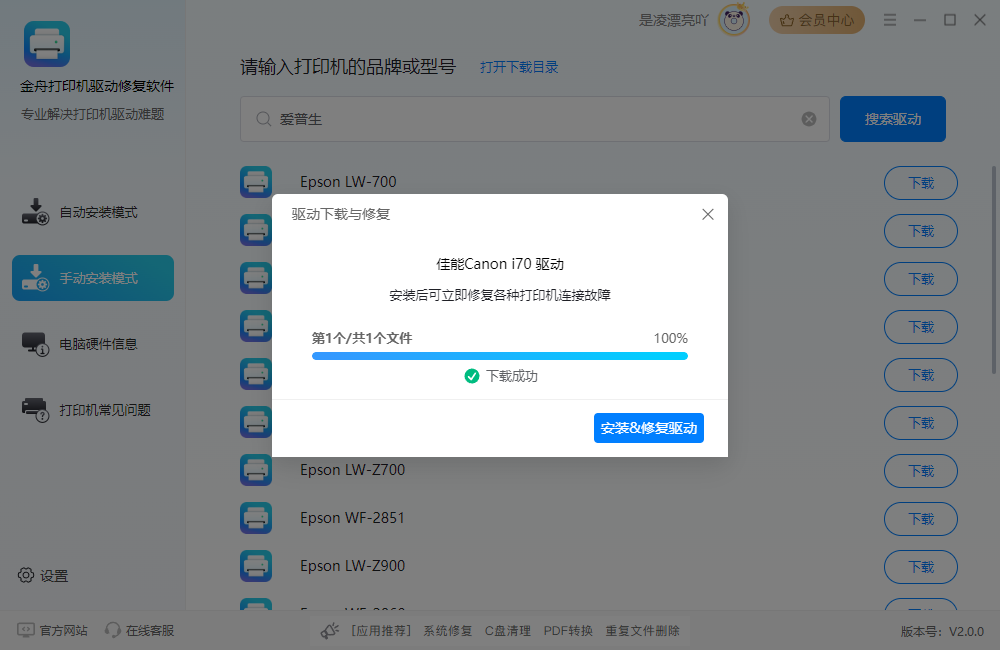This screenshot has height=650, width=1000.
Task: Click printer icon beside Epson WF-2851
Action: coord(256,518)
